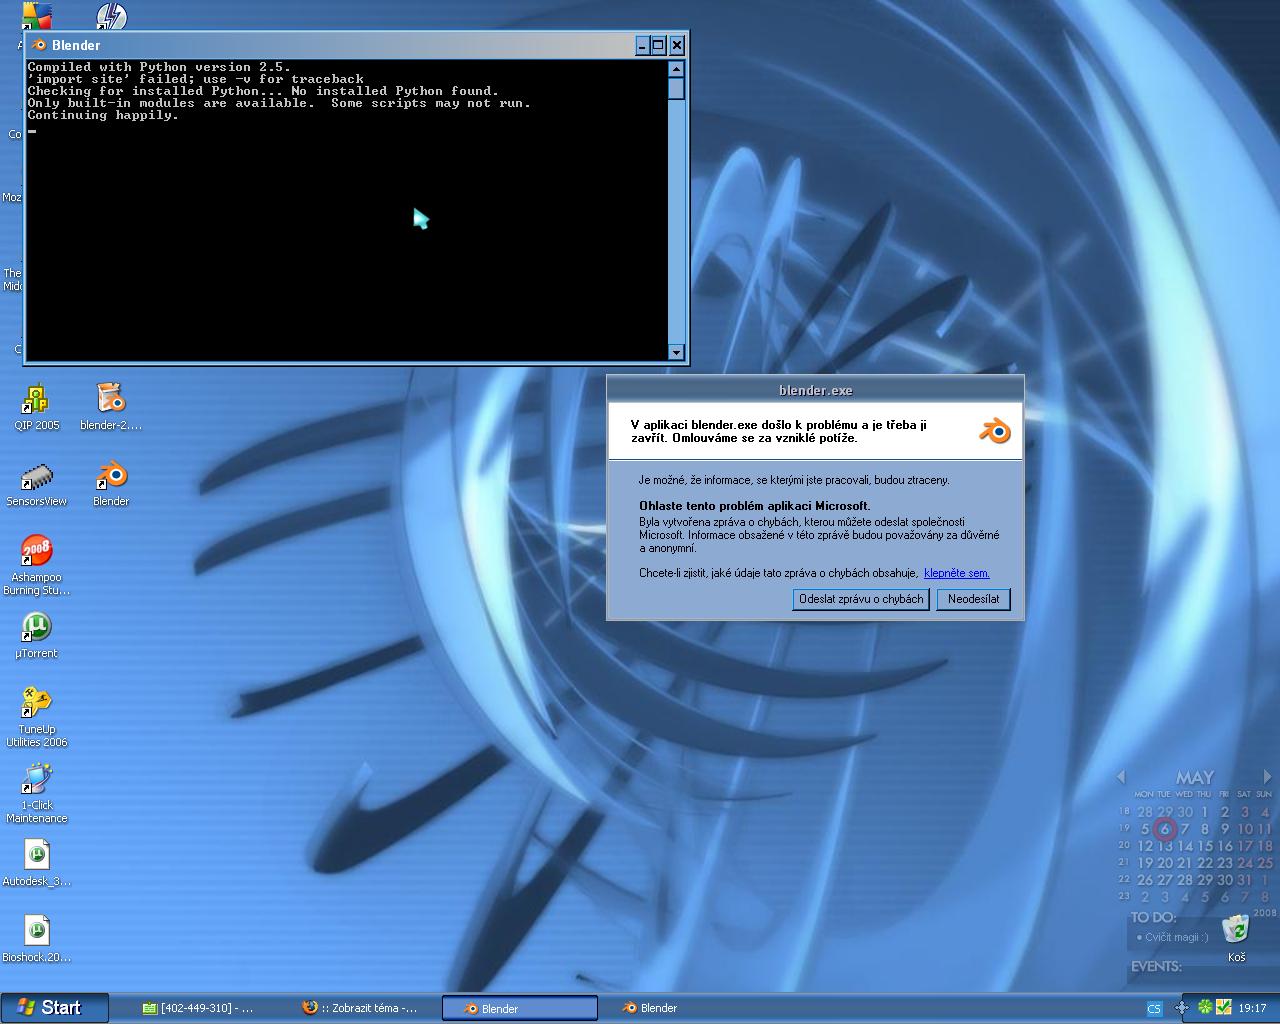This screenshot has height=1024, width=1280.
Task: Switch to Firefox 'Zobrazit téma' taskbar button
Action: [360, 1008]
